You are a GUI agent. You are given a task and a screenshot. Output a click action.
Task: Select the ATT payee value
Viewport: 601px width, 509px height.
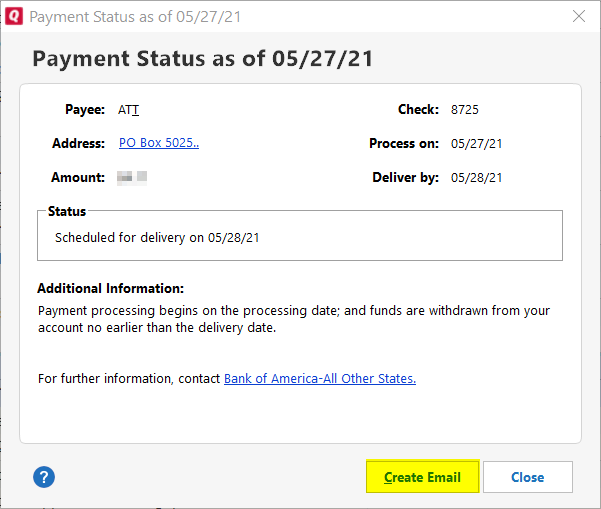[128, 110]
